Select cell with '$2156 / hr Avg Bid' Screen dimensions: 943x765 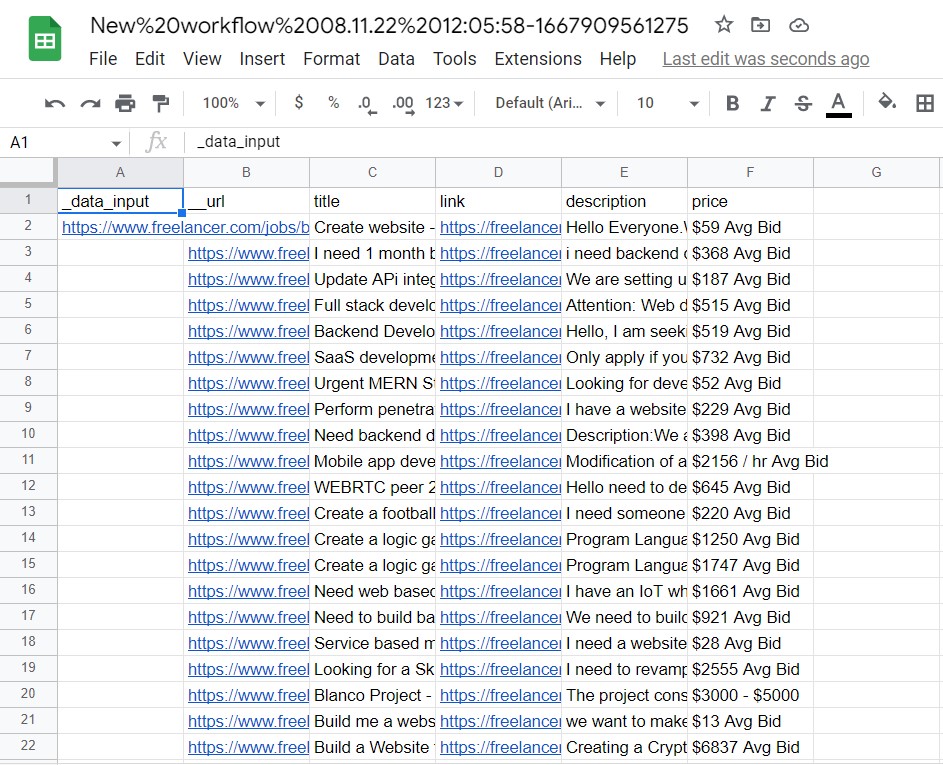(x=750, y=461)
